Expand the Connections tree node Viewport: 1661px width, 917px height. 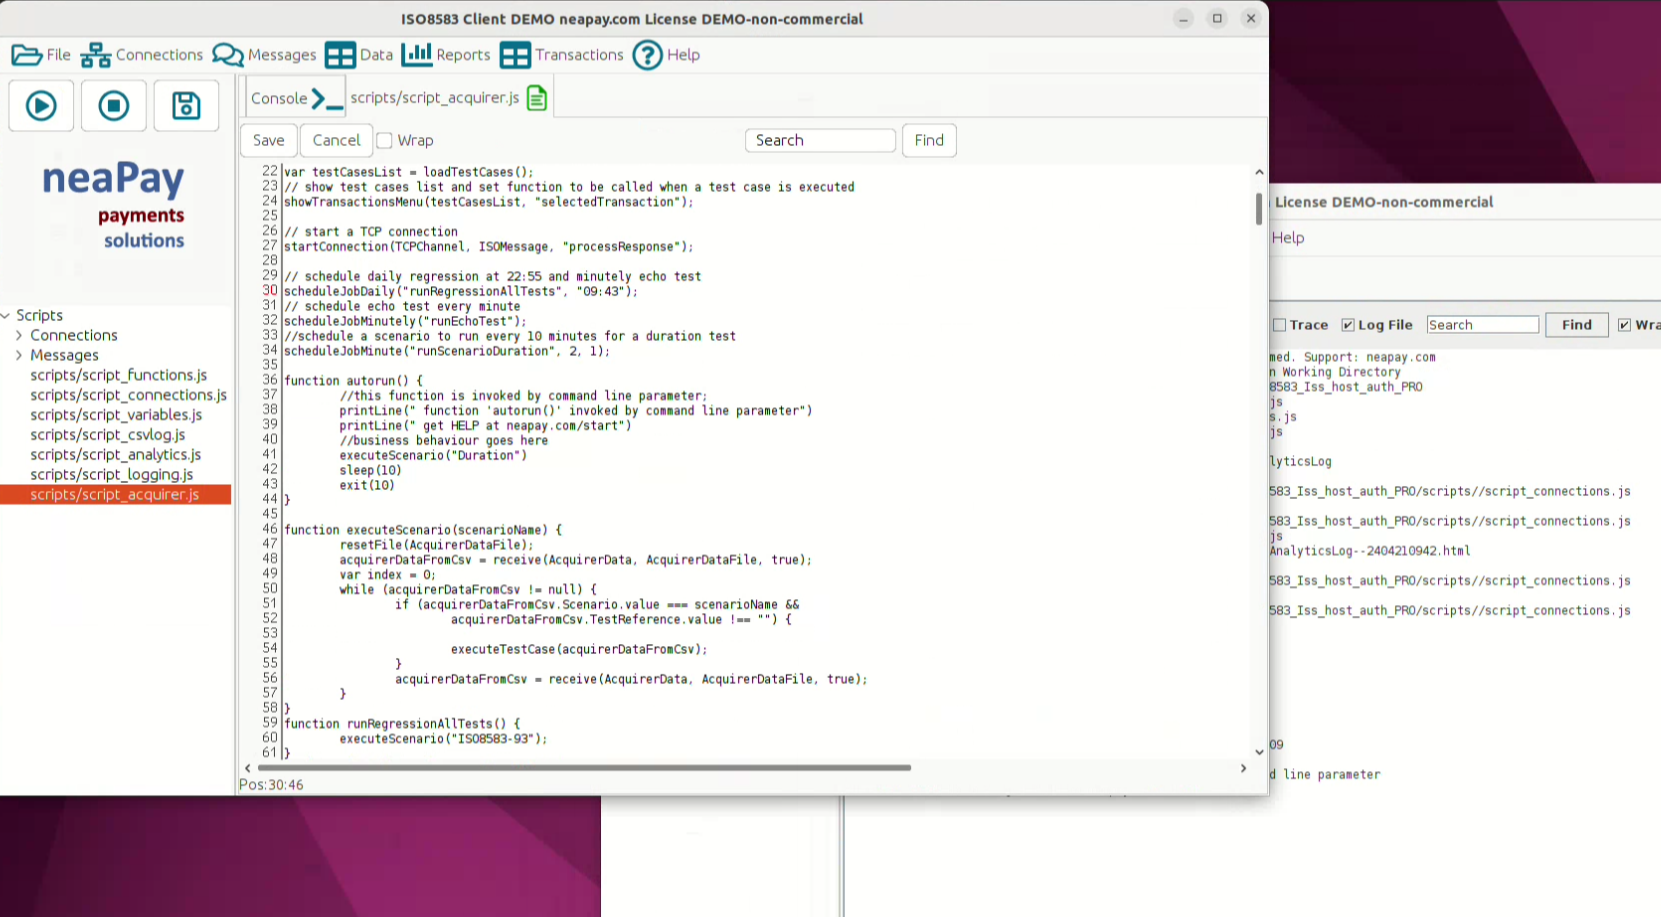(x=19, y=335)
